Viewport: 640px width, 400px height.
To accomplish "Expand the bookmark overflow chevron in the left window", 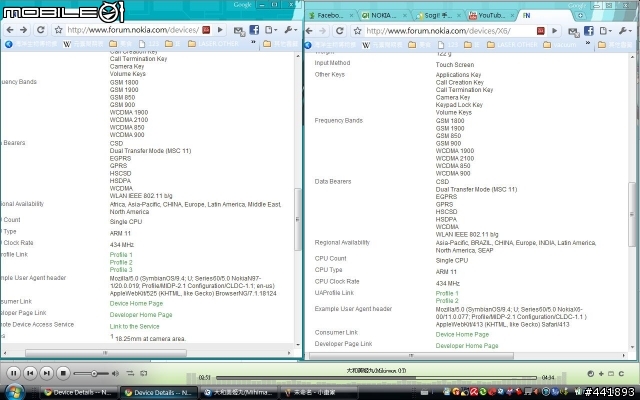I will click(x=253, y=42).
